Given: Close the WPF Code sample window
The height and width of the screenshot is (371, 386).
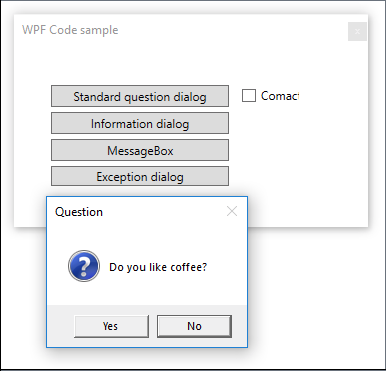Looking at the screenshot, I should [357, 32].
